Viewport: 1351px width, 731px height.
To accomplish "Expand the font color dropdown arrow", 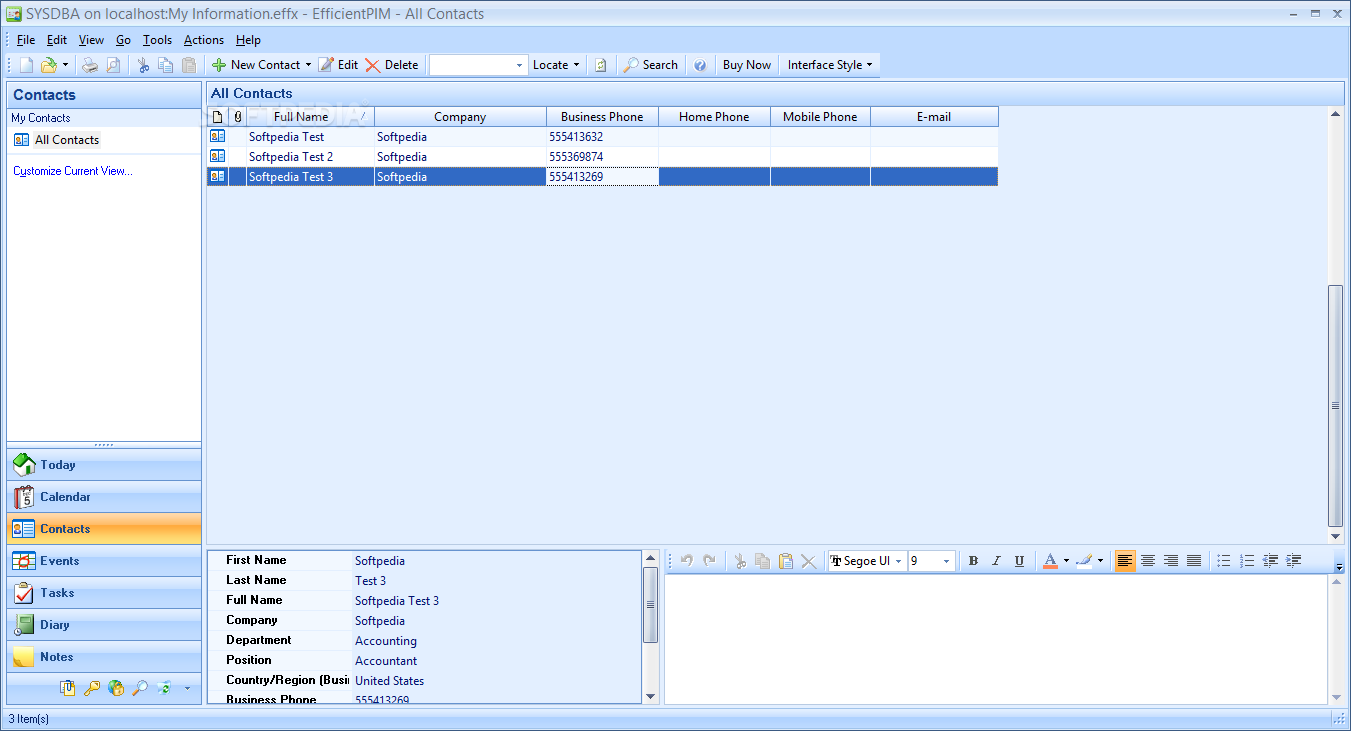I will (x=1066, y=561).
